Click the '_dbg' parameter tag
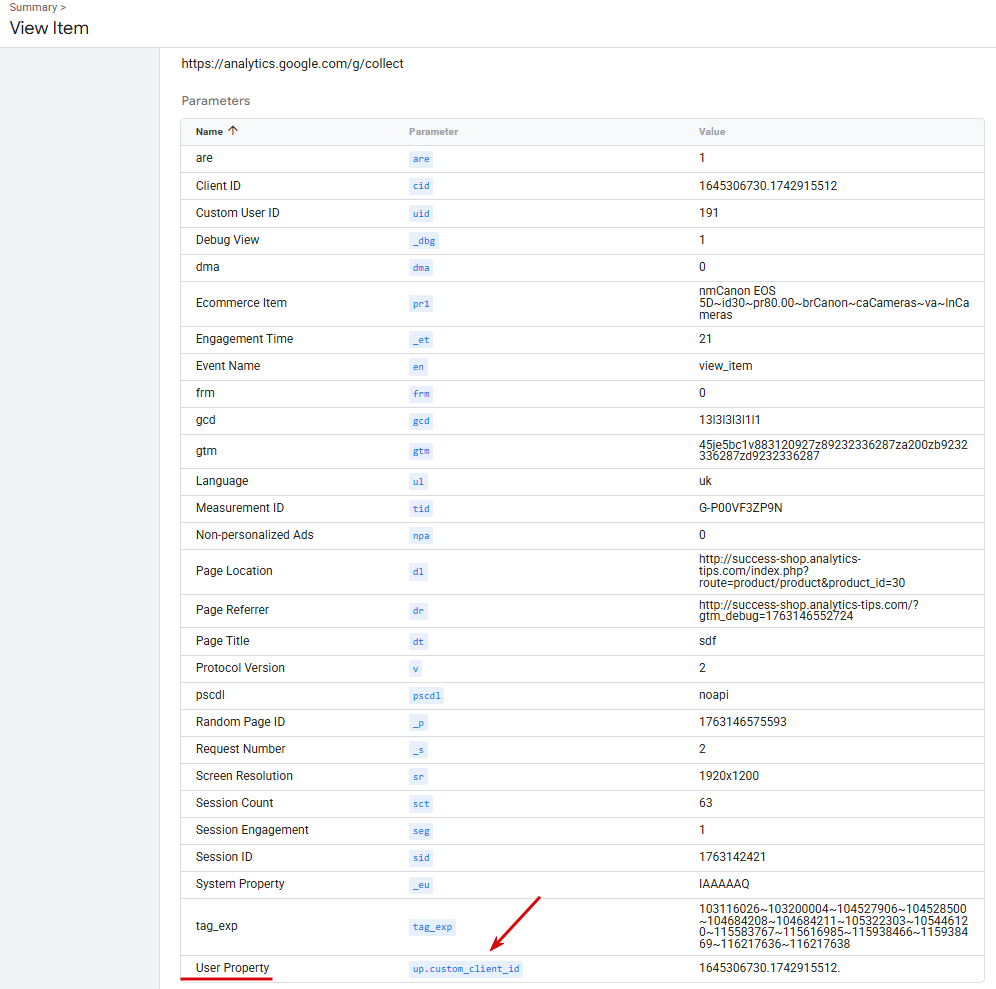The width and height of the screenshot is (996, 989). [x=423, y=240]
